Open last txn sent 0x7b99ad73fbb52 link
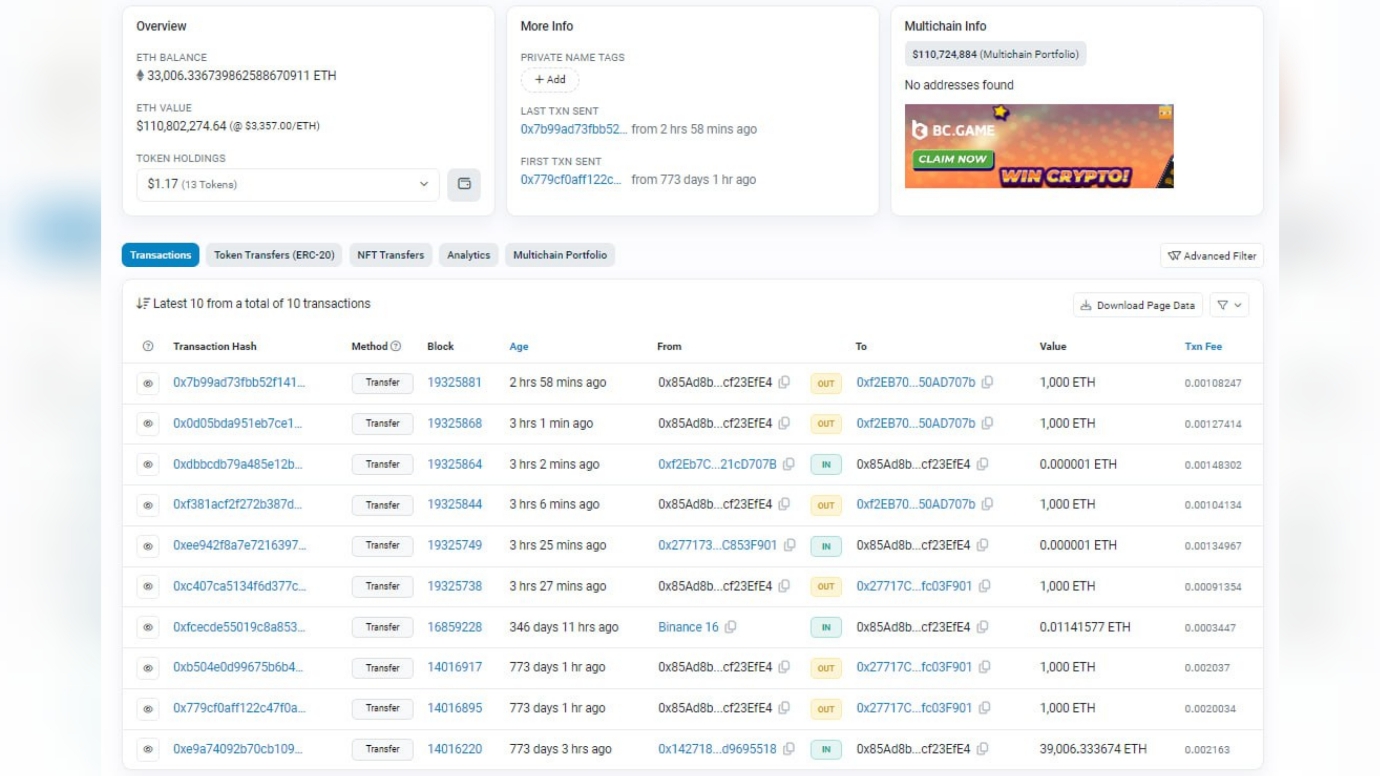 (x=574, y=129)
